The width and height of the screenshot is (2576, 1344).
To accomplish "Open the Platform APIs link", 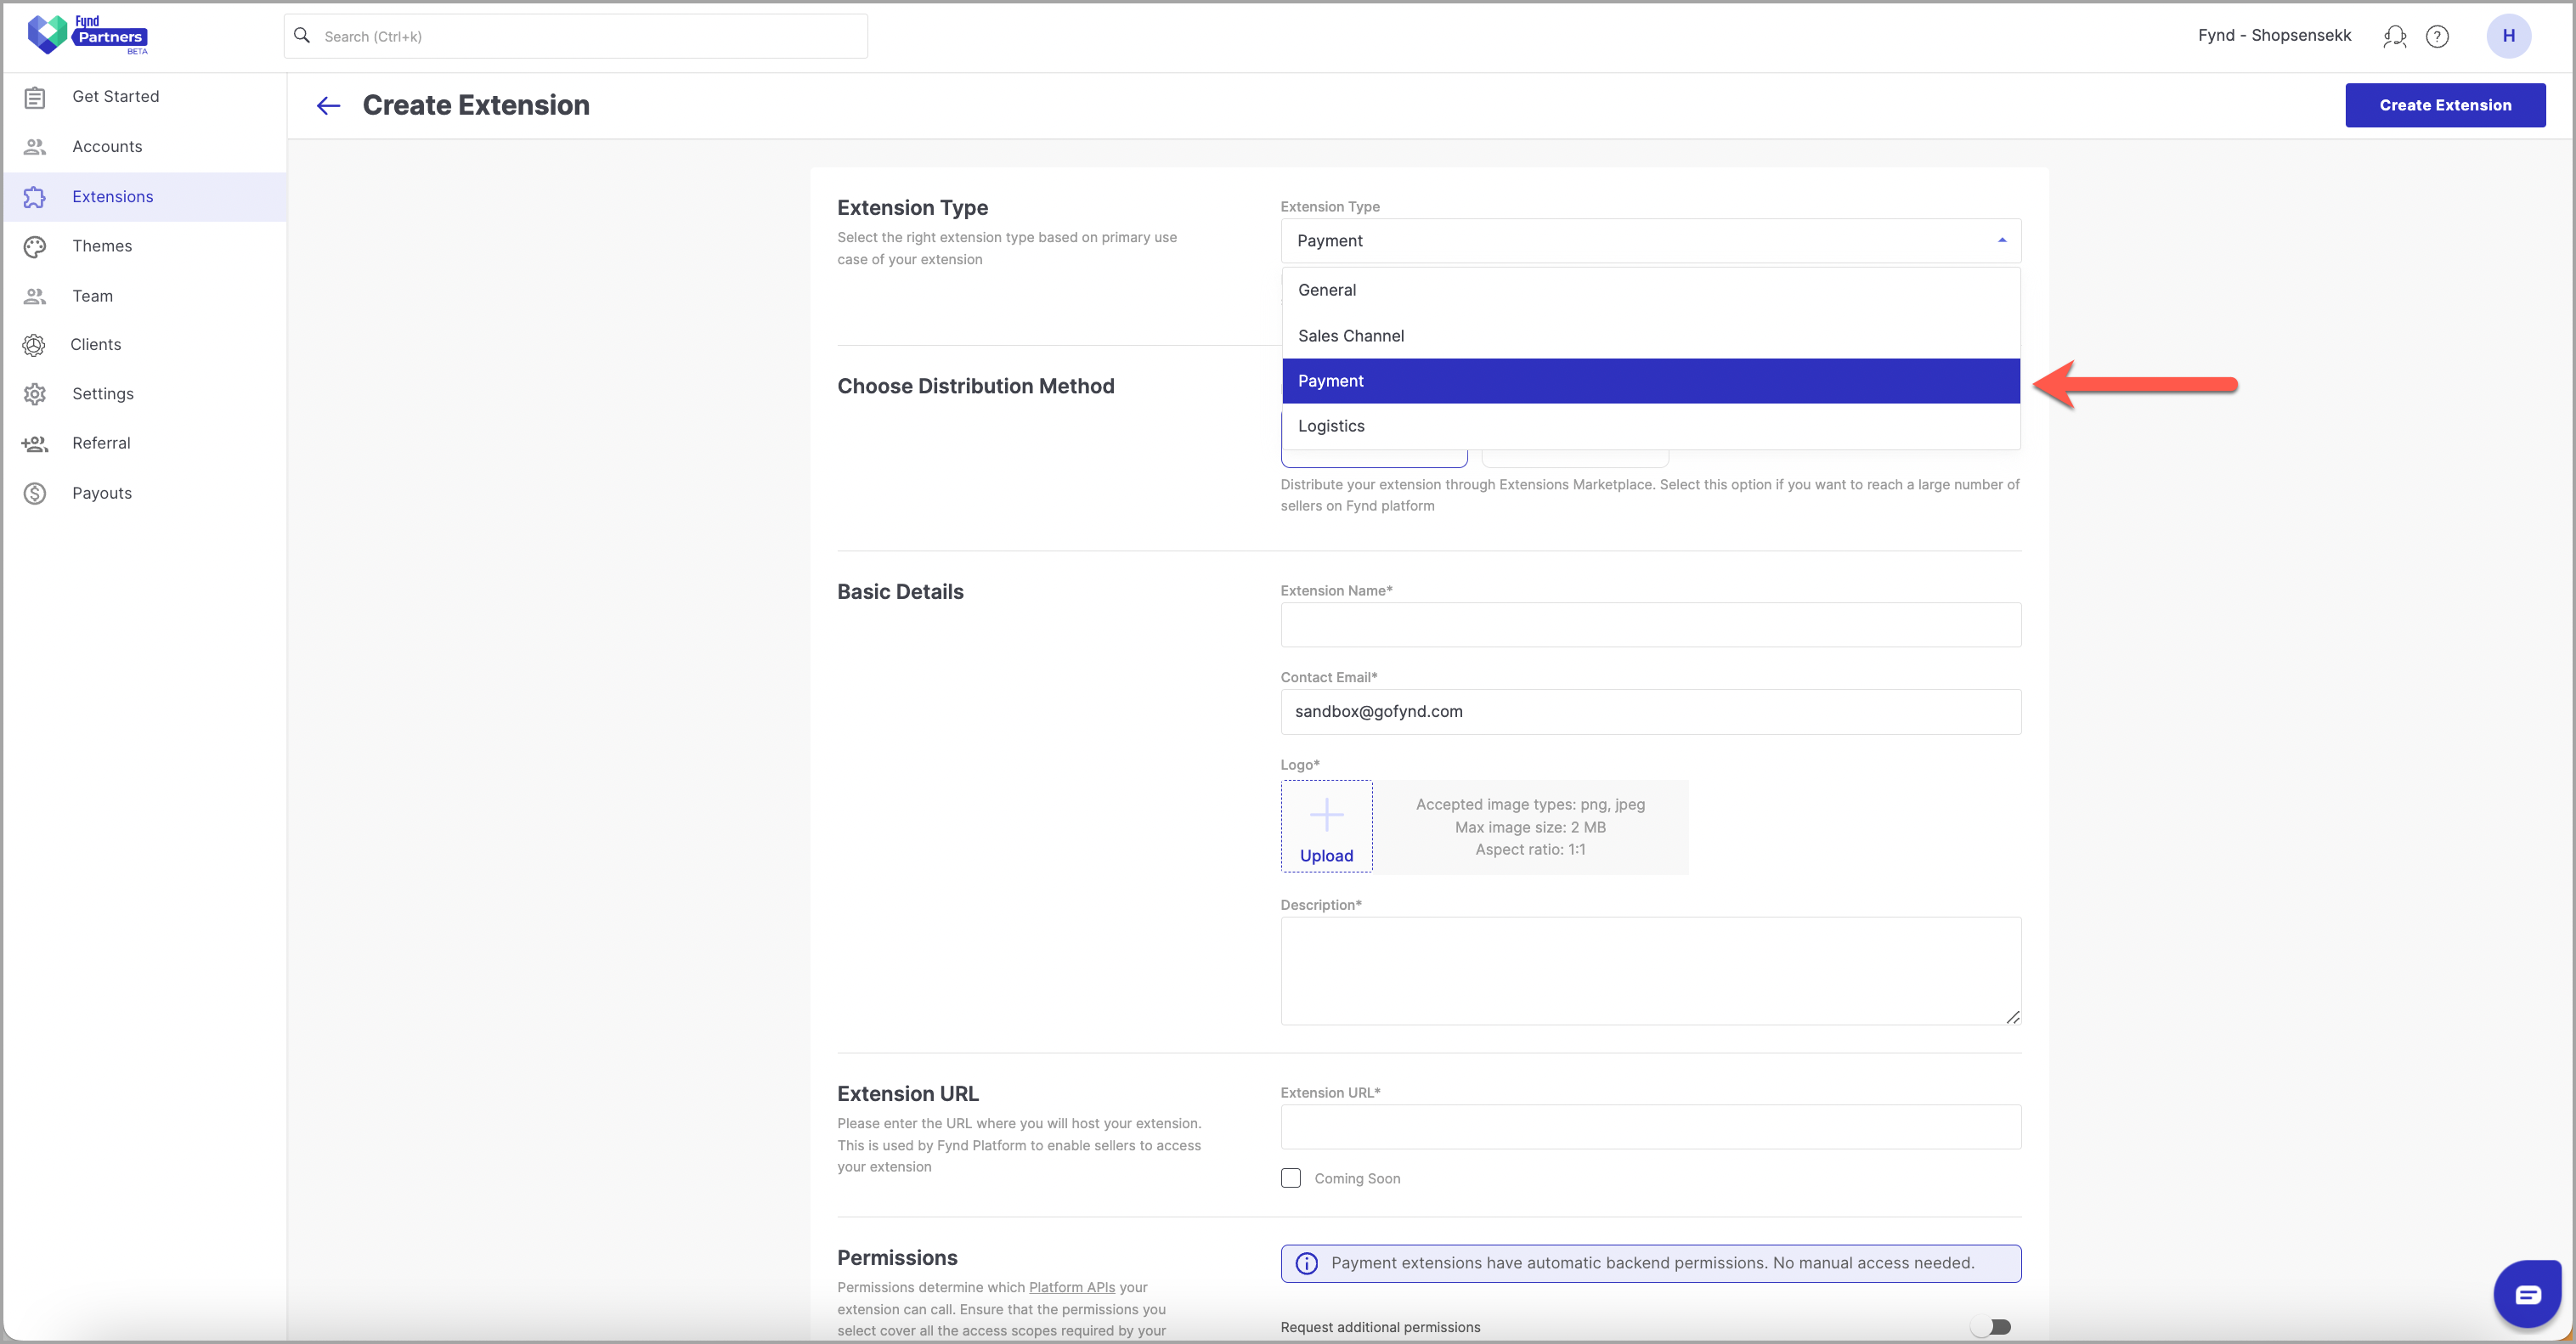I will (1072, 1287).
